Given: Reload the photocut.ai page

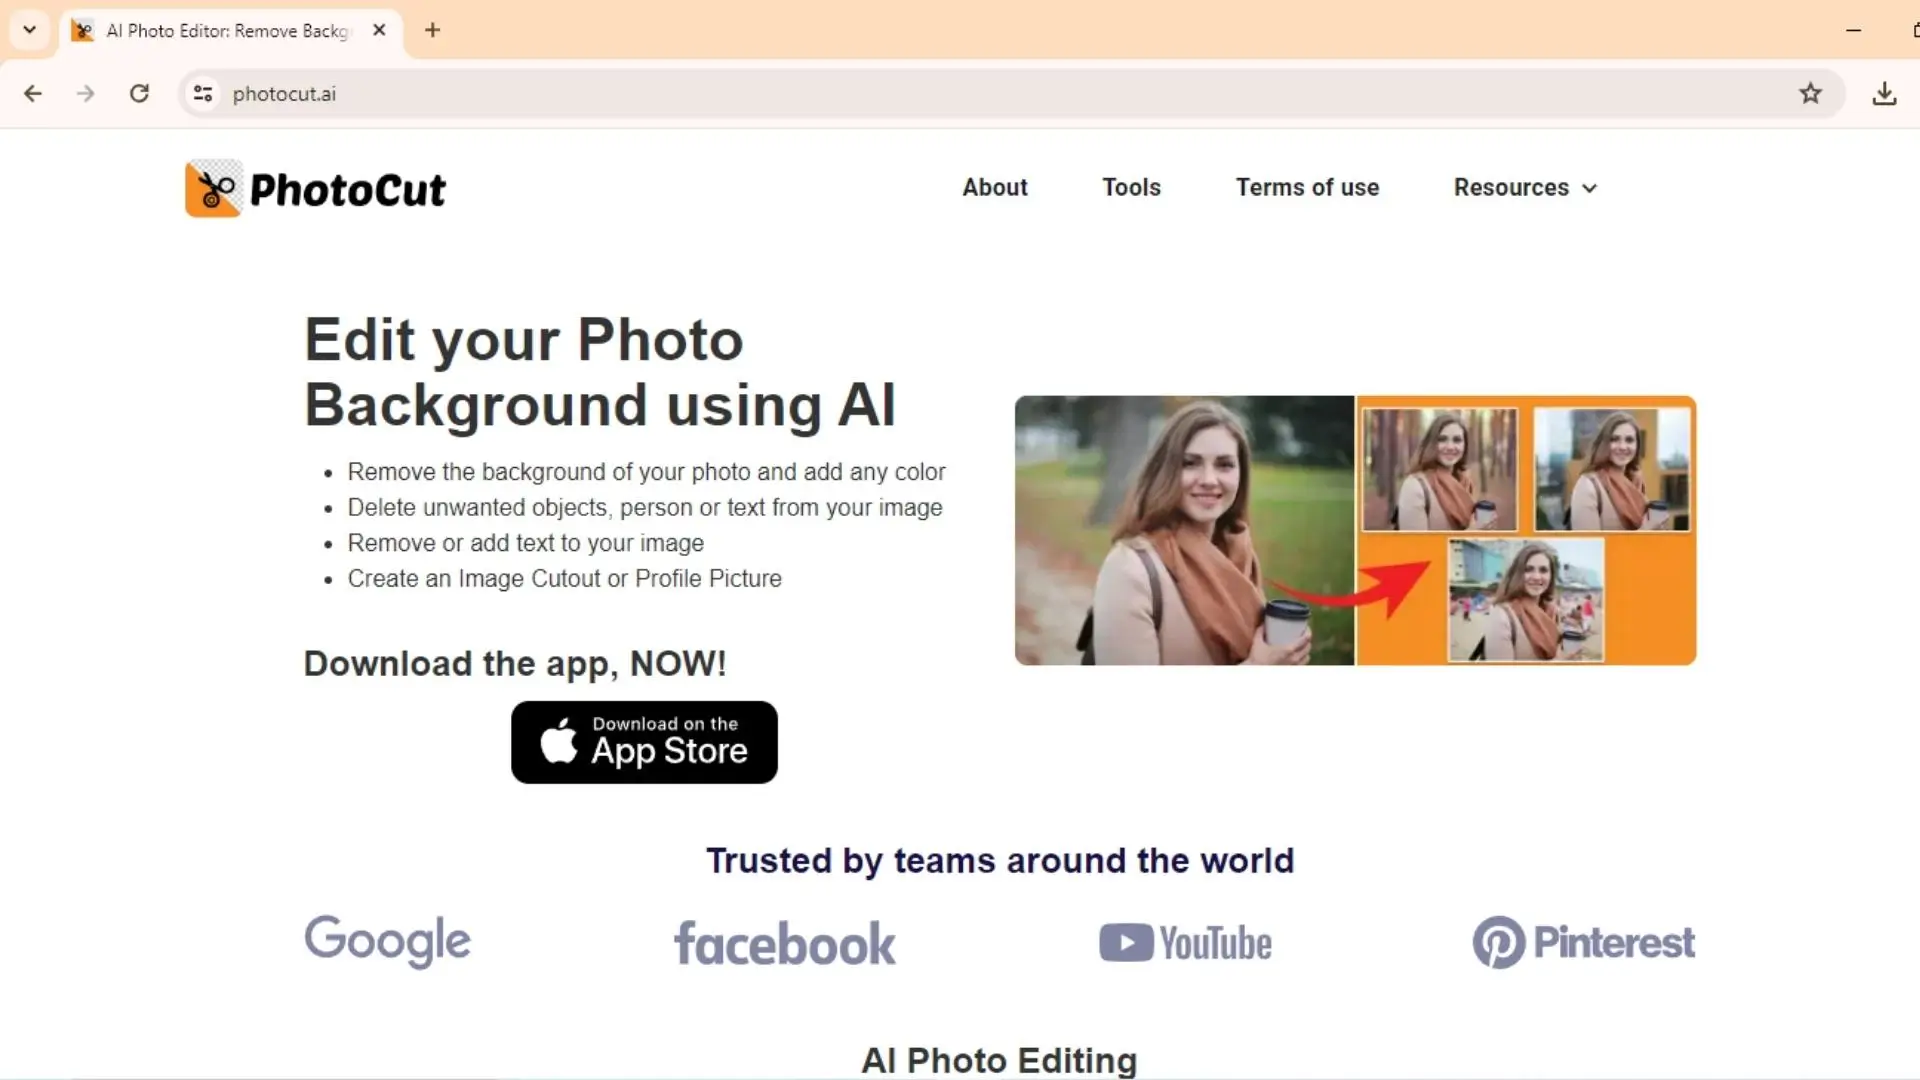Looking at the screenshot, I should (x=140, y=94).
